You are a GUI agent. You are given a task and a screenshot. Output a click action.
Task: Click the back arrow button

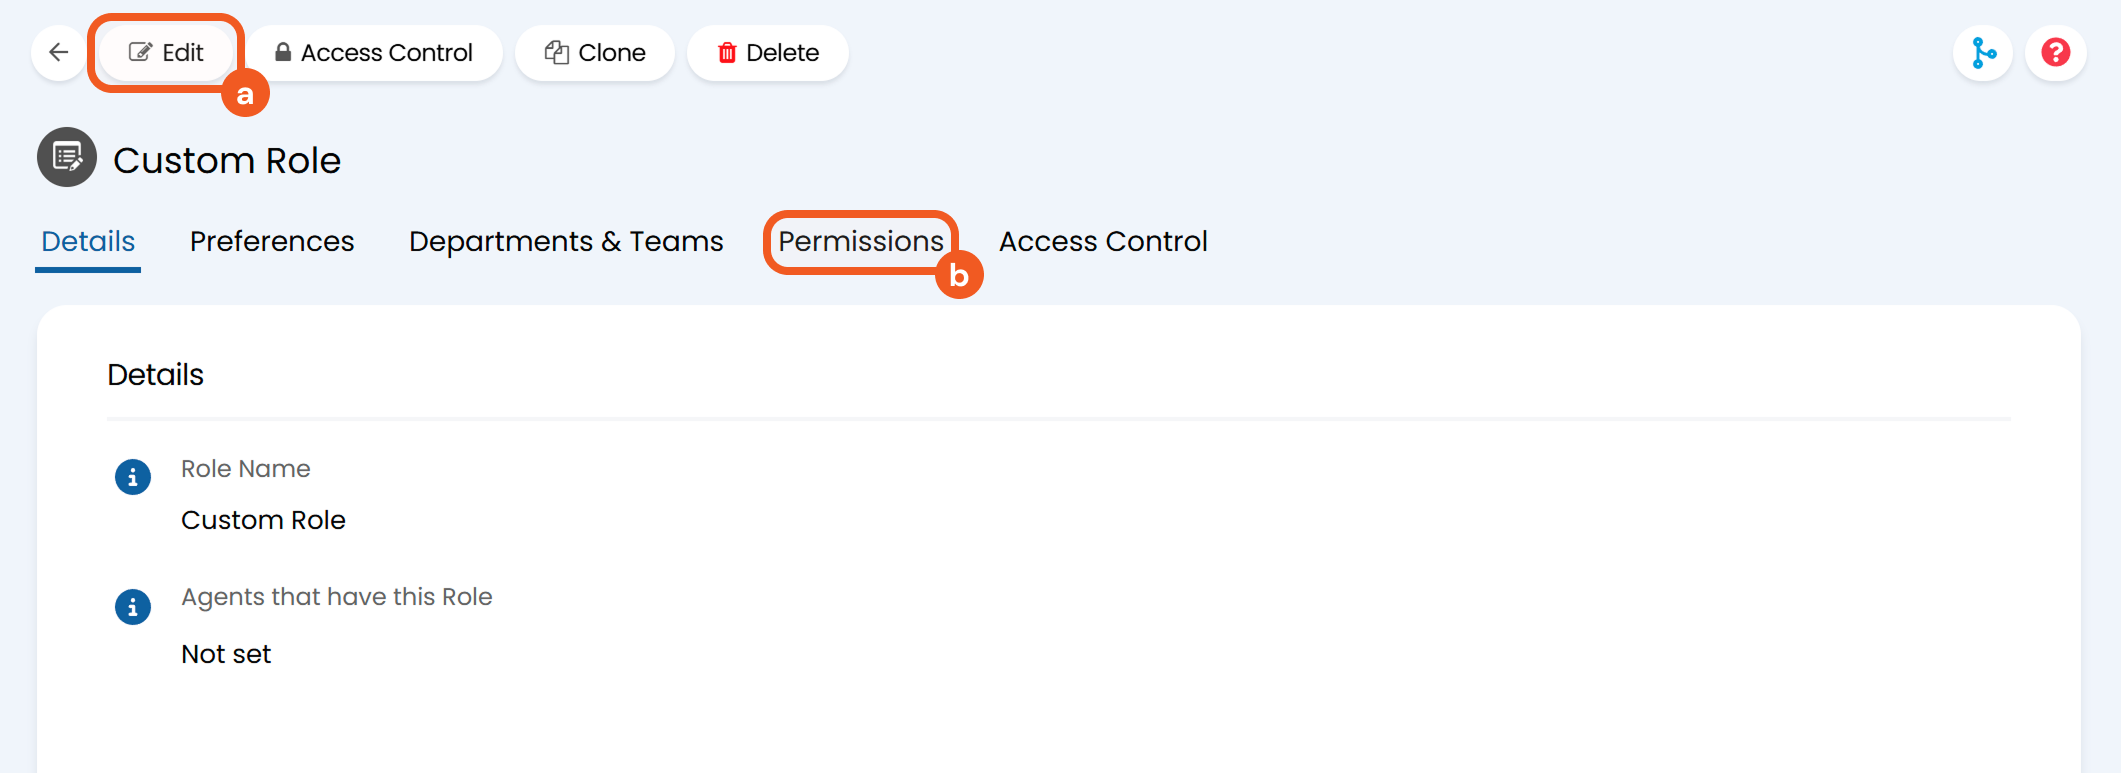point(59,52)
